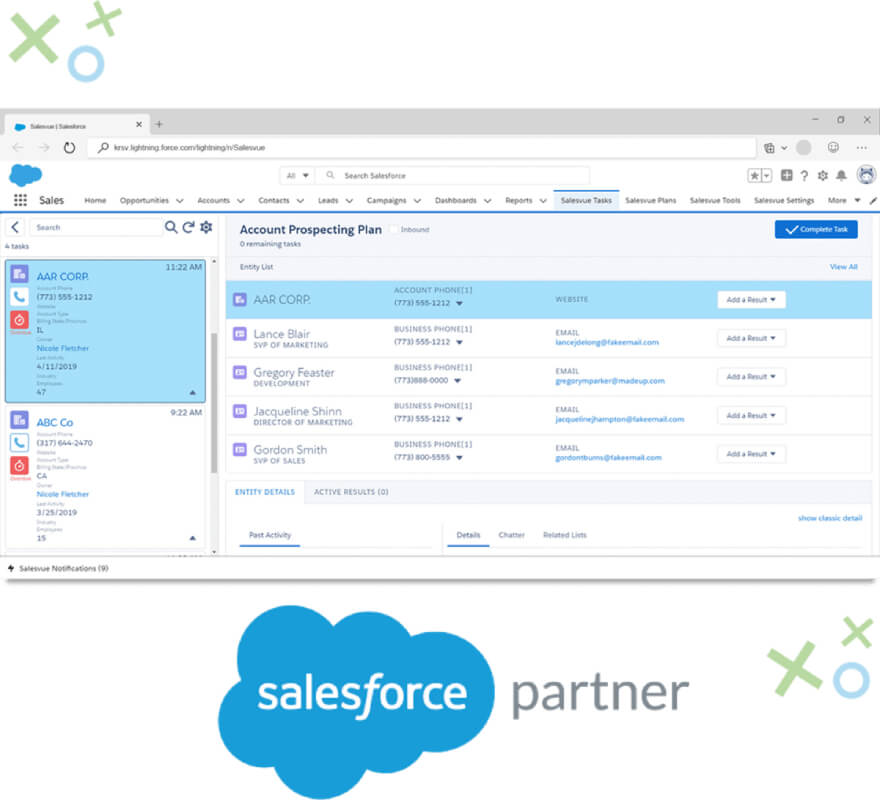The width and height of the screenshot is (880, 800).
Task: Go to the Home tab
Action: pyautogui.click(x=95, y=200)
